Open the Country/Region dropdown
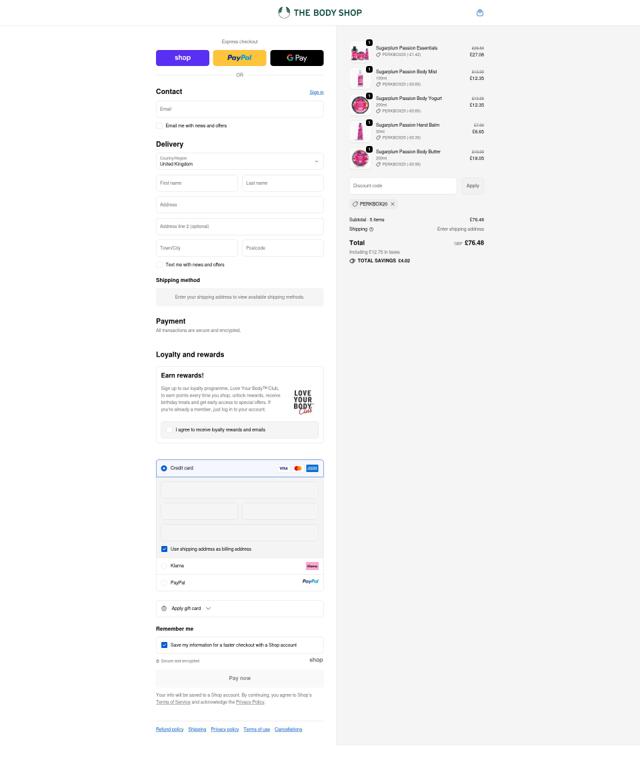640x772 pixels. 240,161
